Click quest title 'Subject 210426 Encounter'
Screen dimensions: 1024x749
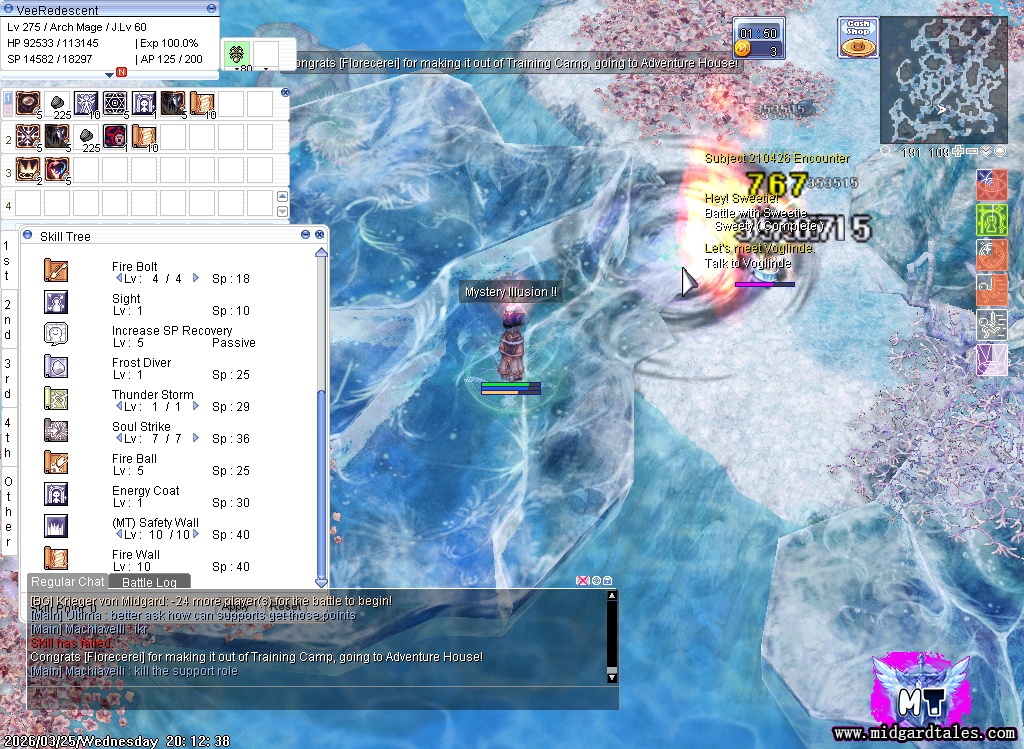click(x=777, y=158)
